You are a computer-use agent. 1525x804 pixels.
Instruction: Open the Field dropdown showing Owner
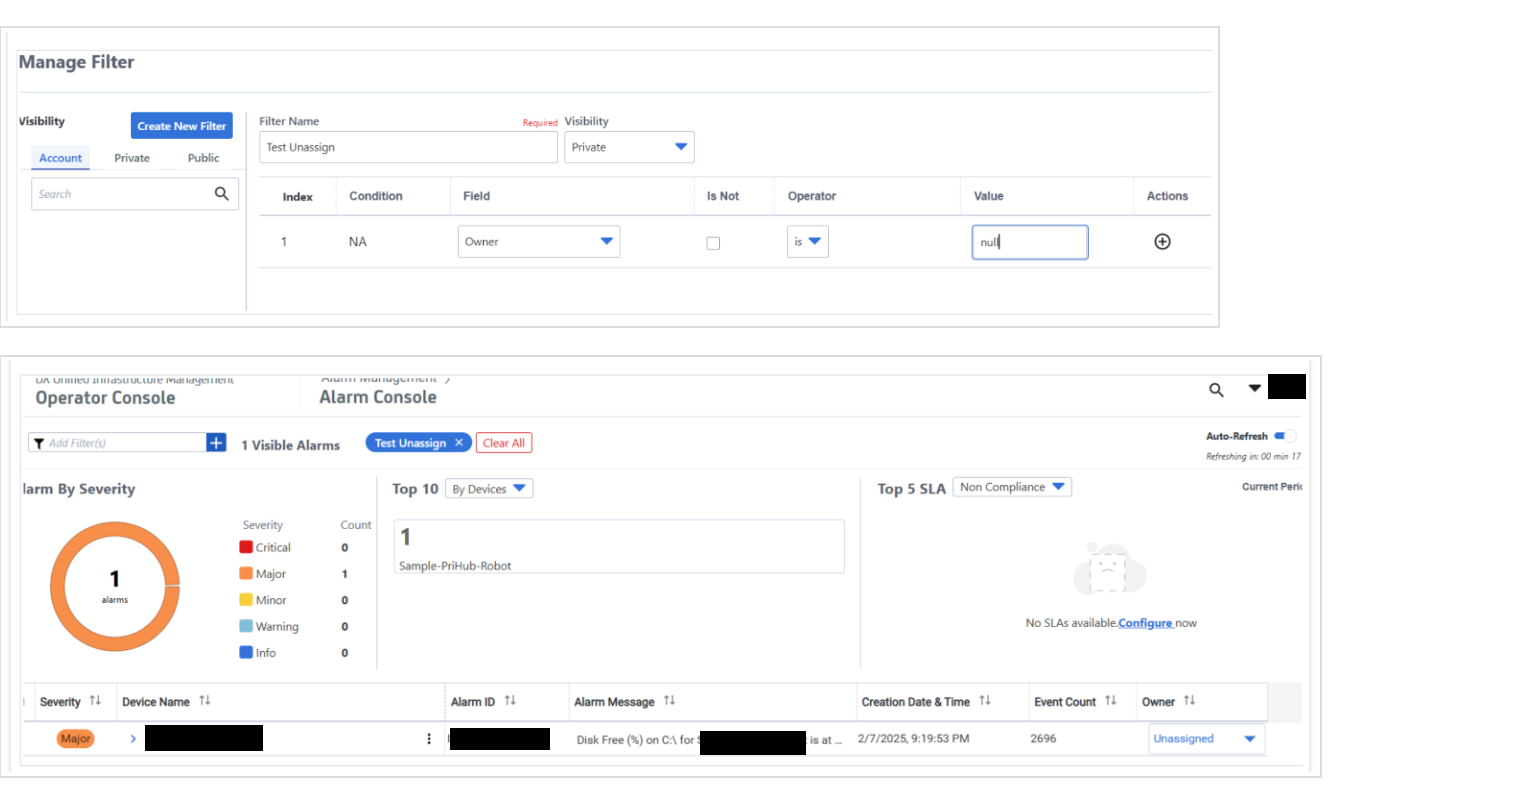pyautogui.click(x=538, y=242)
